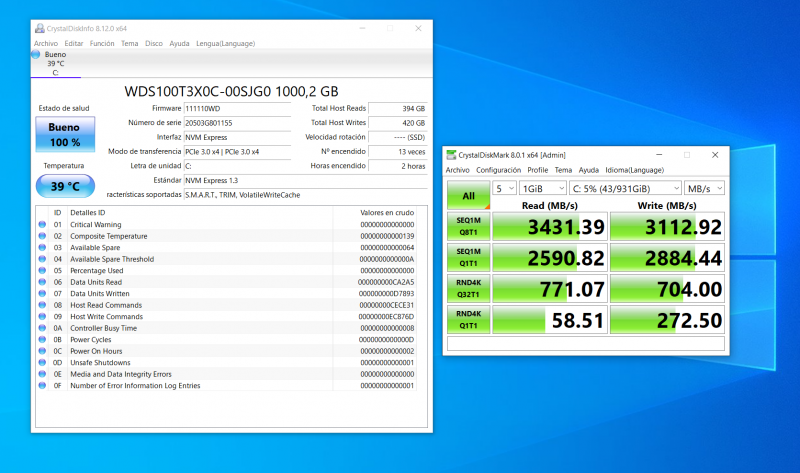The image size is (800, 473).
Task: Click the empty comment field in CrystalDiskMark
Action: coord(586,343)
